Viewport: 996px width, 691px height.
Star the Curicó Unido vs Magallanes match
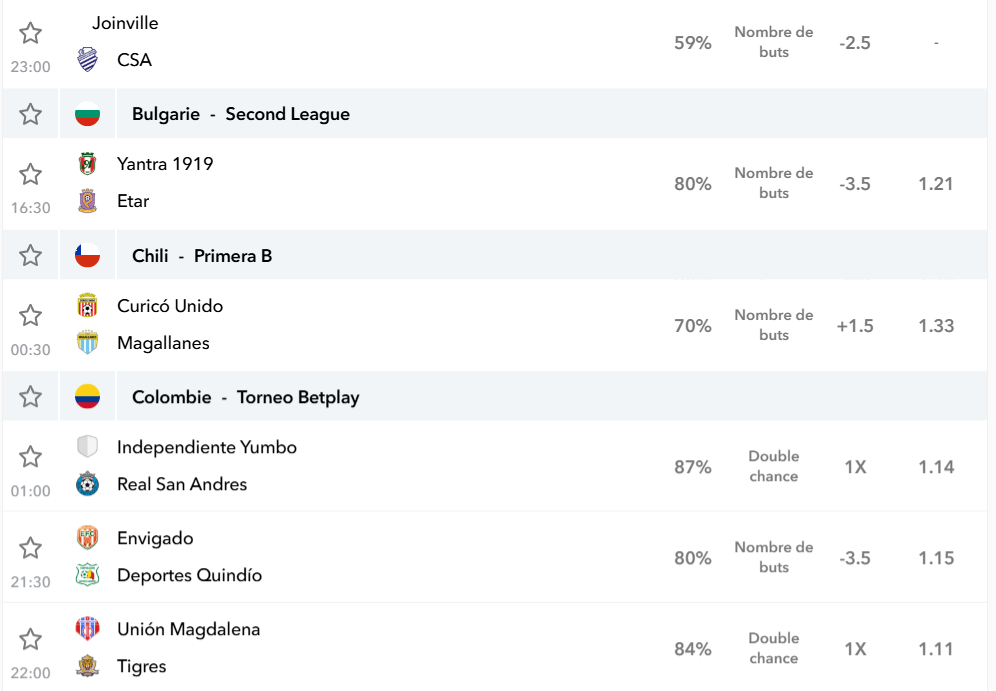point(30,316)
